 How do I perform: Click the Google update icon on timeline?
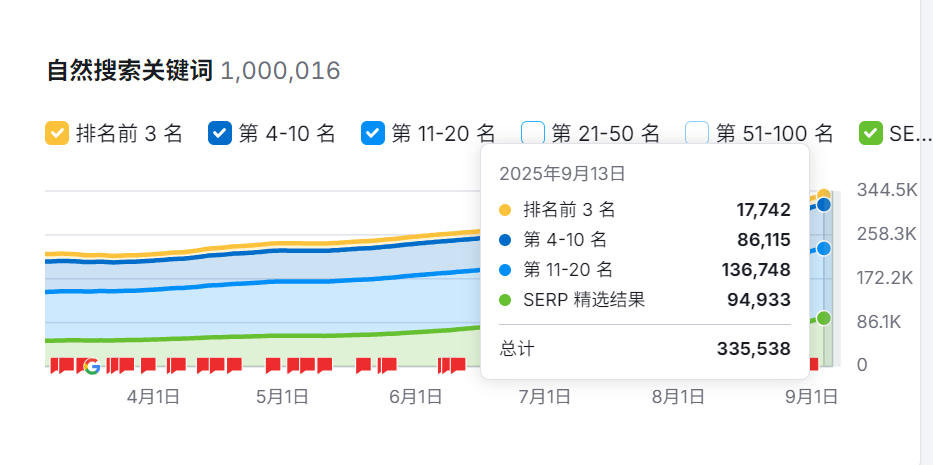tap(91, 366)
